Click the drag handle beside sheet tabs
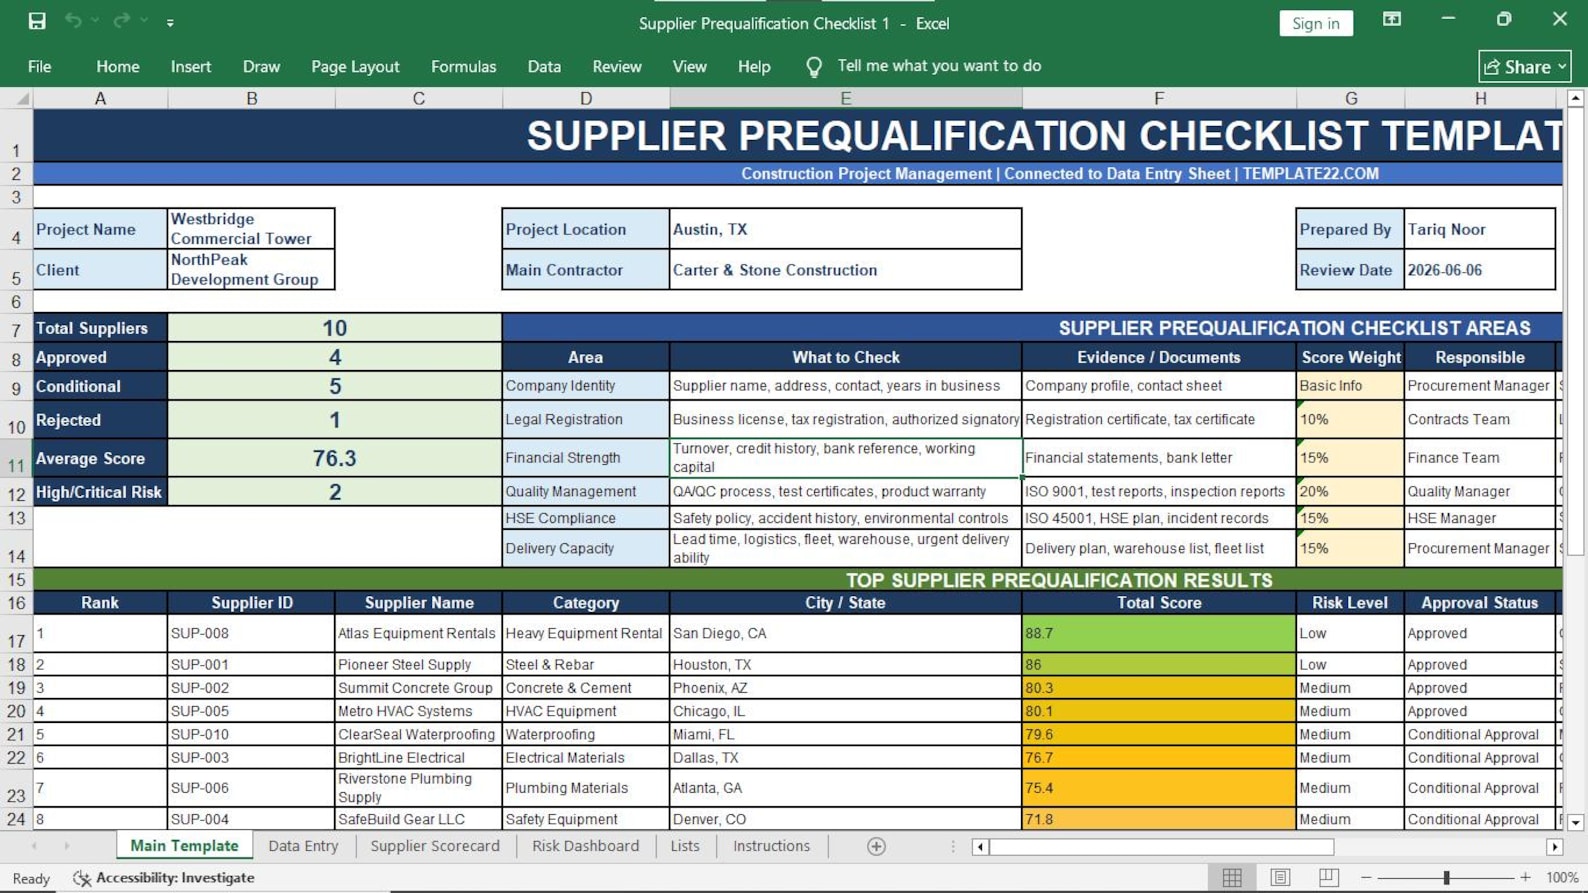This screenshot has height=893, width=1588. pos(953,847)
